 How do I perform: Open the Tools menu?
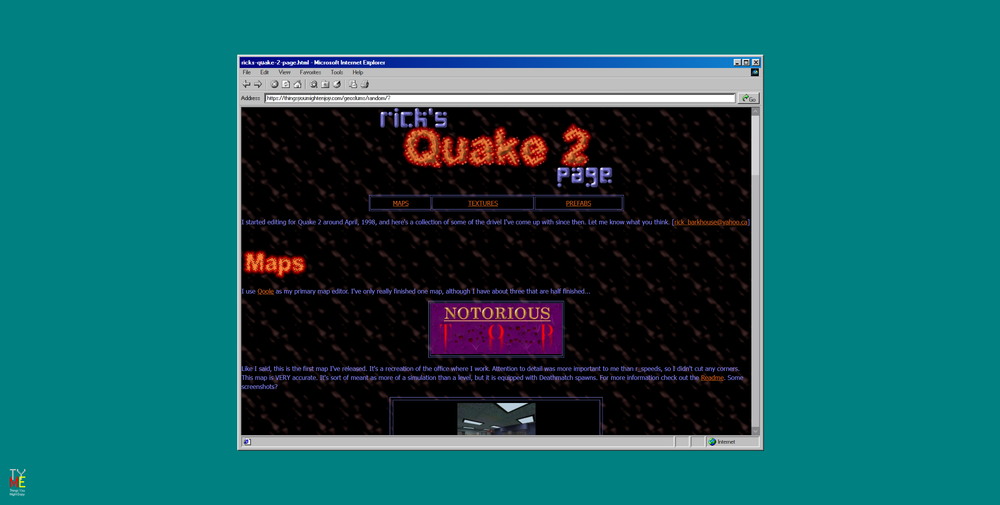337,72
